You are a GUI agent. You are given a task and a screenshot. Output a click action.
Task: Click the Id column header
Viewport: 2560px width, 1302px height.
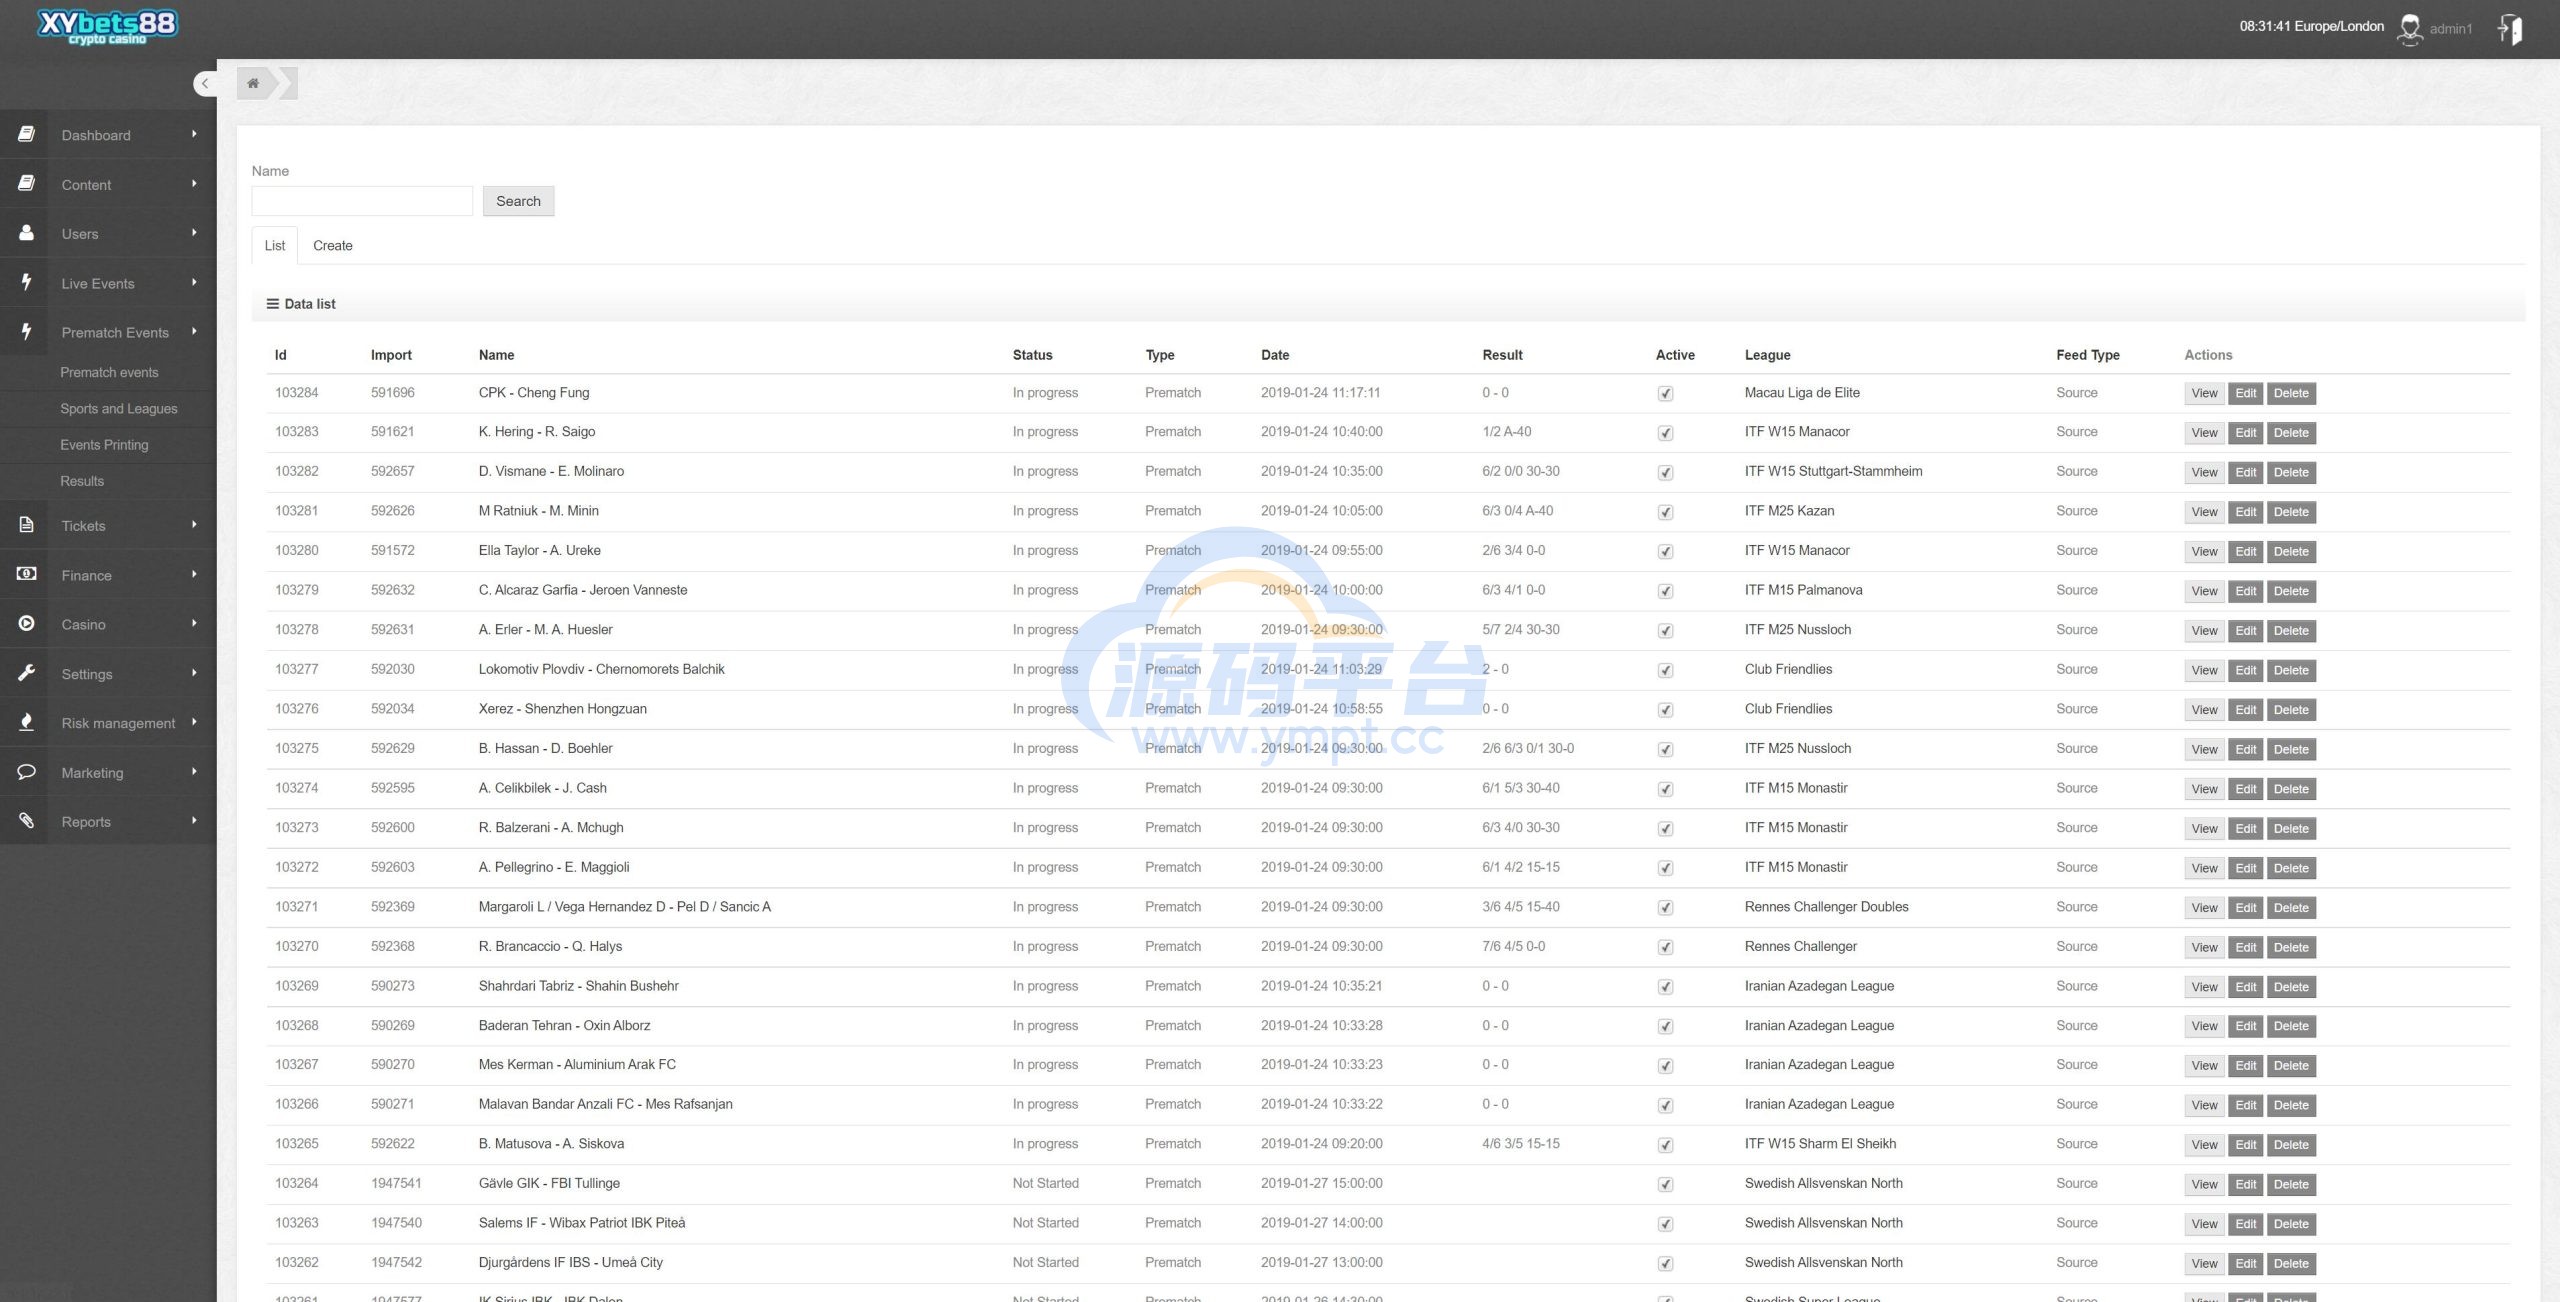(x=281, y=355)
